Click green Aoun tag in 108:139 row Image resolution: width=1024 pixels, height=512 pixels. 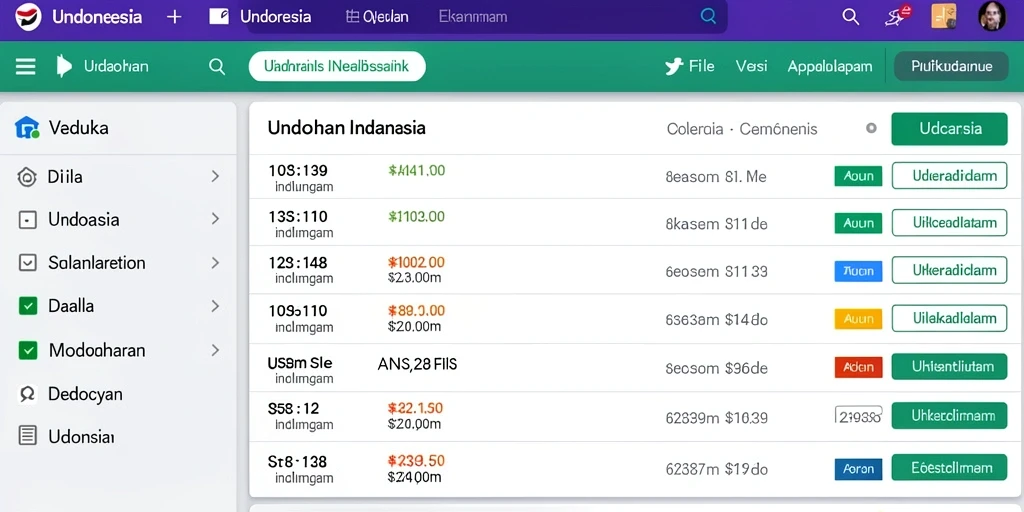(x=858, y=176)
